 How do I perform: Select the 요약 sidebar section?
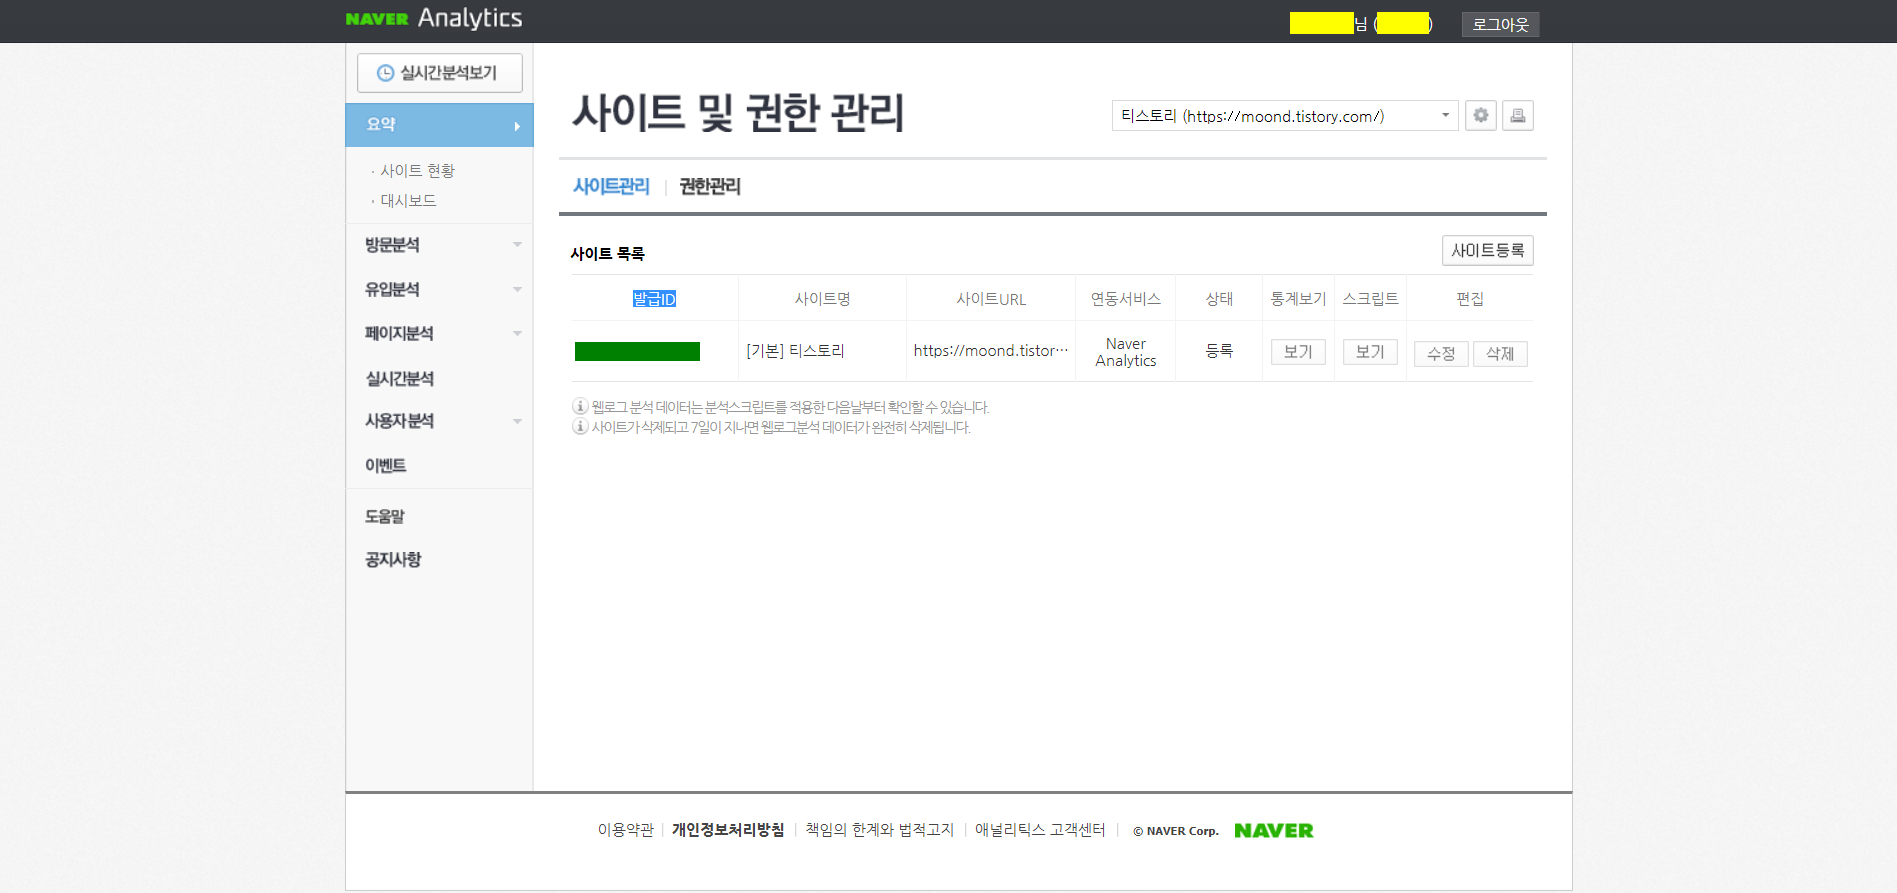tap(440, 125)
